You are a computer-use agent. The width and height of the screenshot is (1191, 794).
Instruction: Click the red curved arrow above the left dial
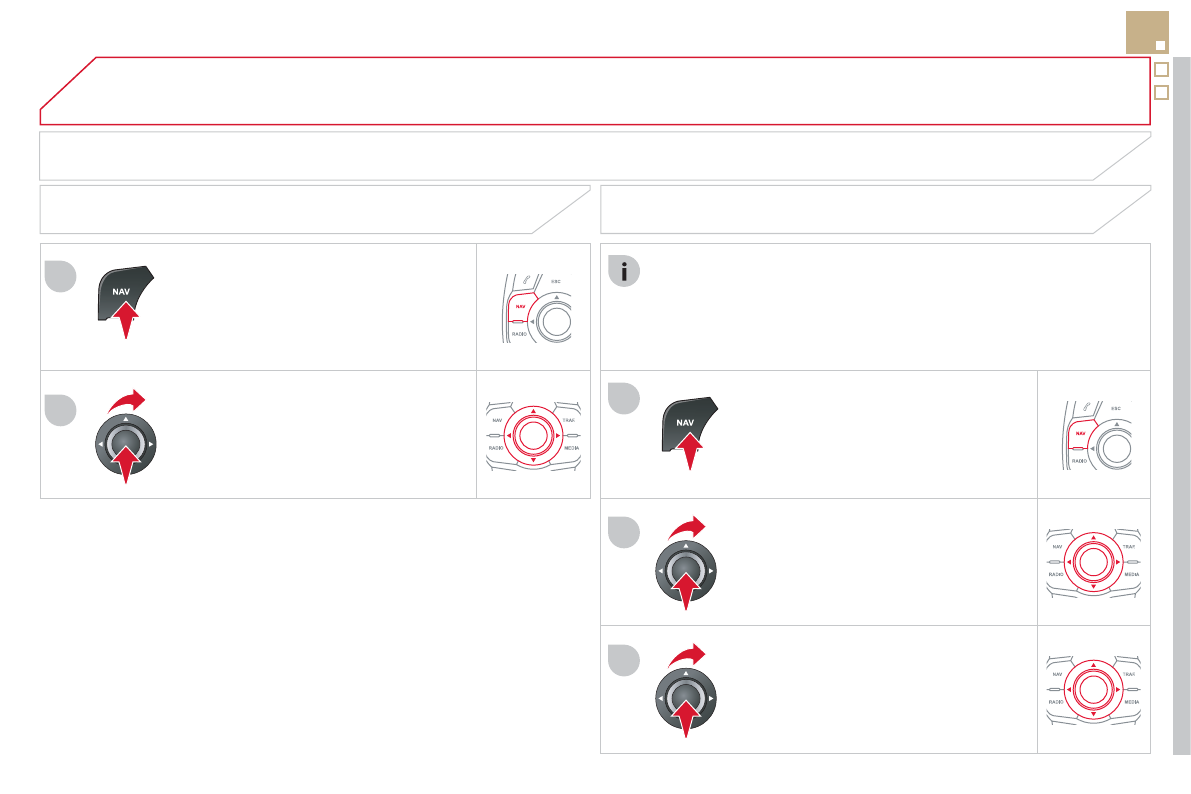pyautogui.click(x=126, y=400)
